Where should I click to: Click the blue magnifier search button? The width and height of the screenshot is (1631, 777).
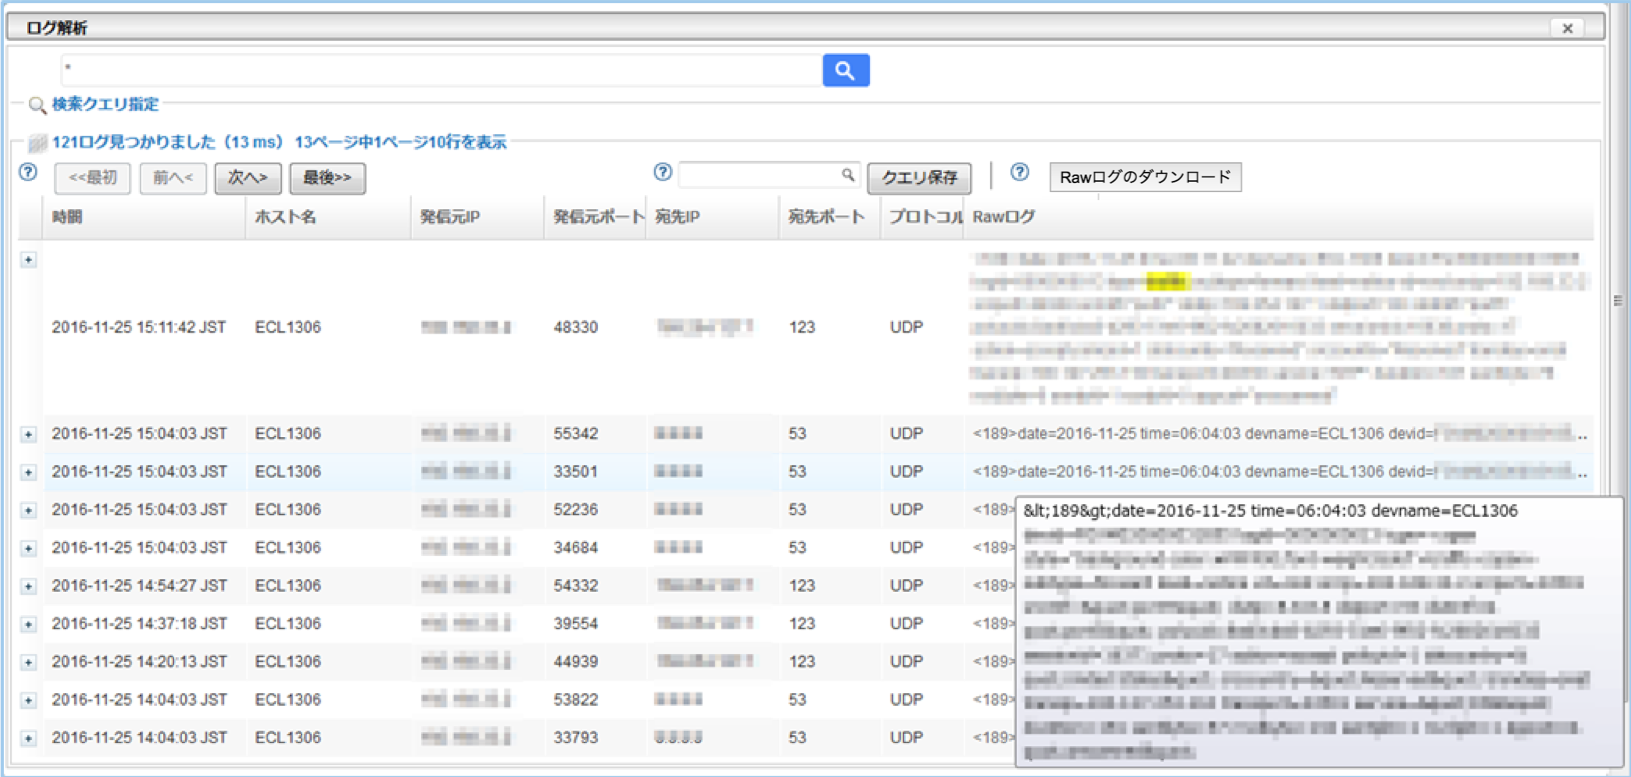pyautogui.click(x=845, y=70)
